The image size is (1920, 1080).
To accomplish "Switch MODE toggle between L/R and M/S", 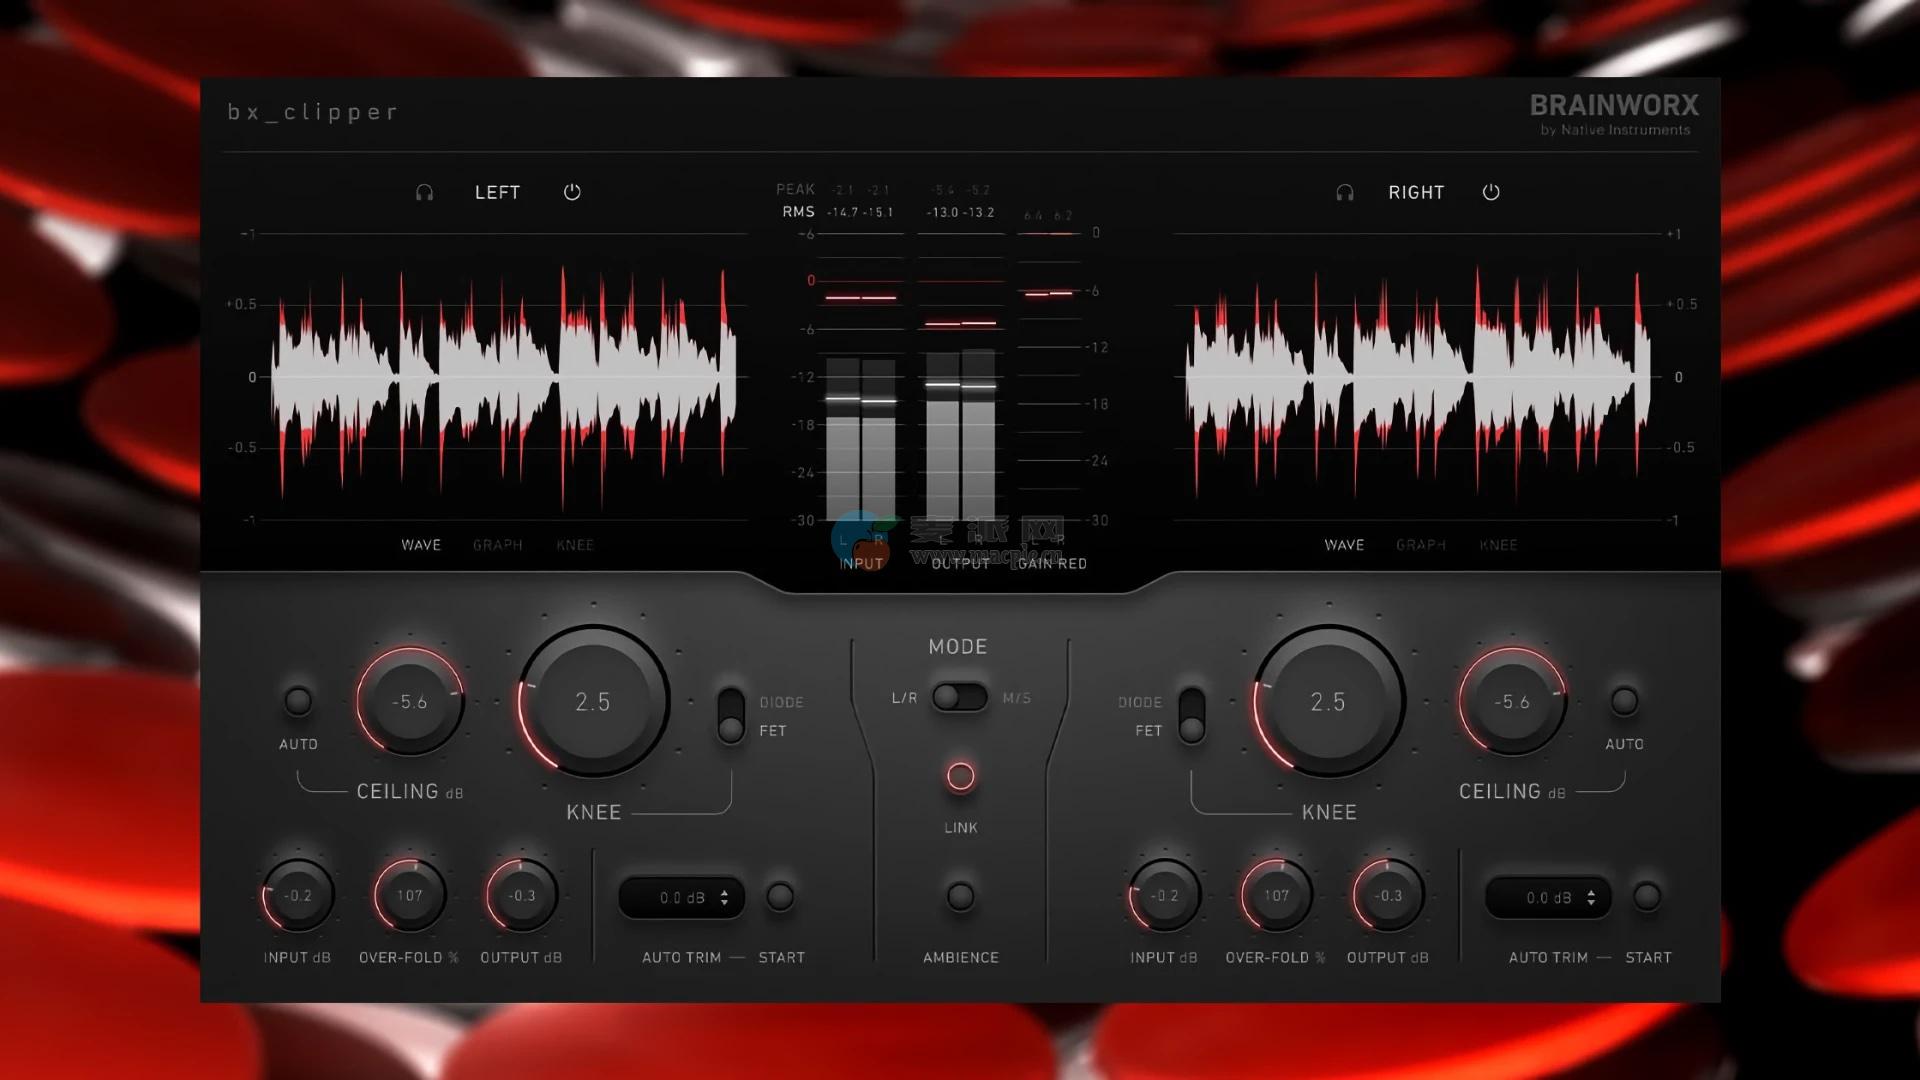I will pyautogui.click(x=960, y=697).
